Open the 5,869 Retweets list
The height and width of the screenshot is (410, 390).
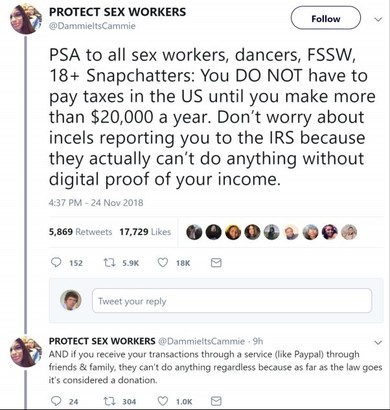pyautogui.click(x=80, y=232)
